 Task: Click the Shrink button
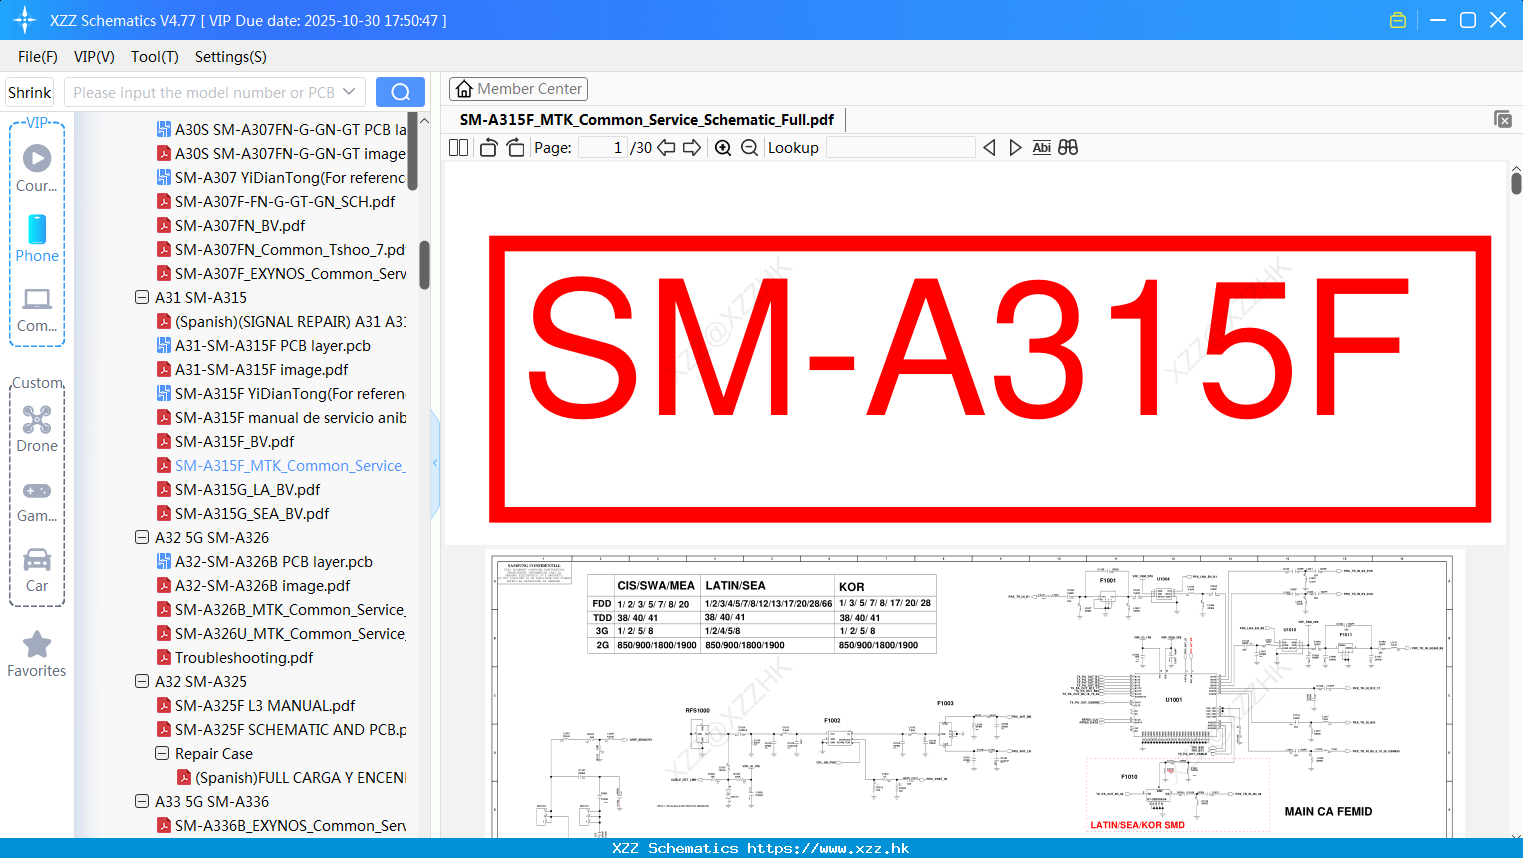click(29, 92)
